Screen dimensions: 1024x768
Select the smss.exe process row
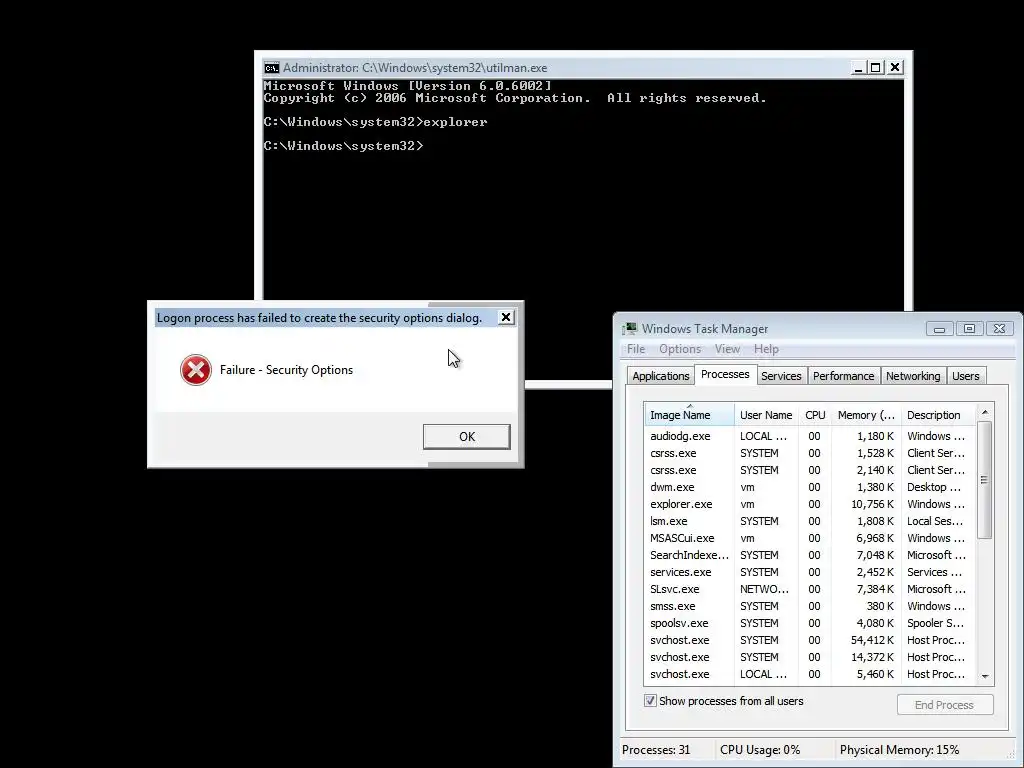pos(810,605)
